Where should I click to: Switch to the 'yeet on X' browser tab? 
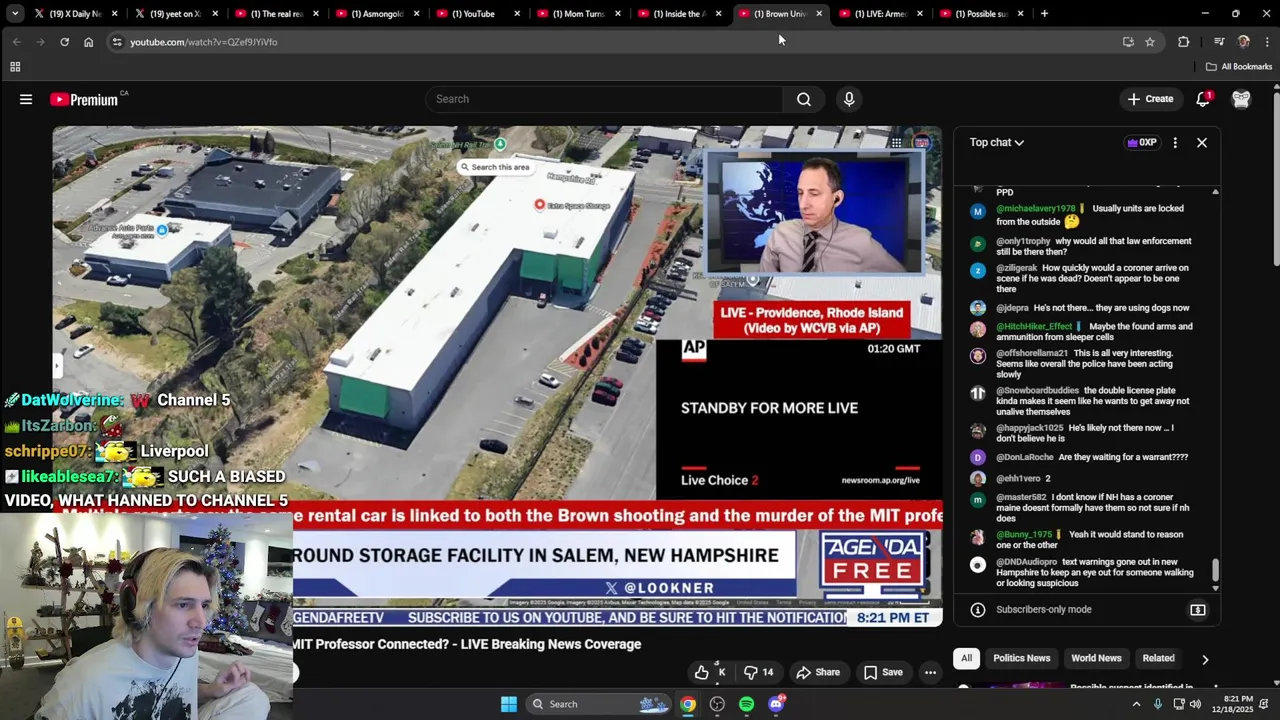pyautogui.click(x=175, y=14)
